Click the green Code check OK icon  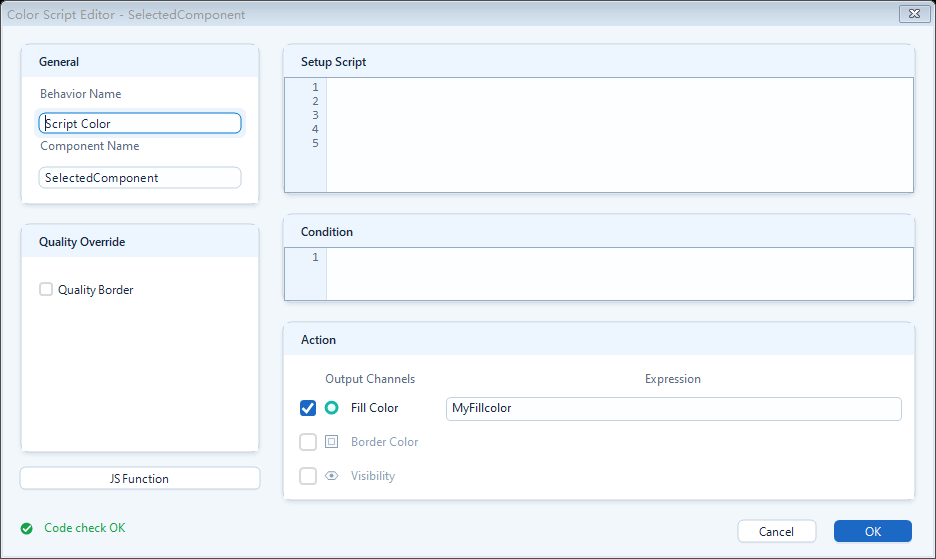pos(27,529)
